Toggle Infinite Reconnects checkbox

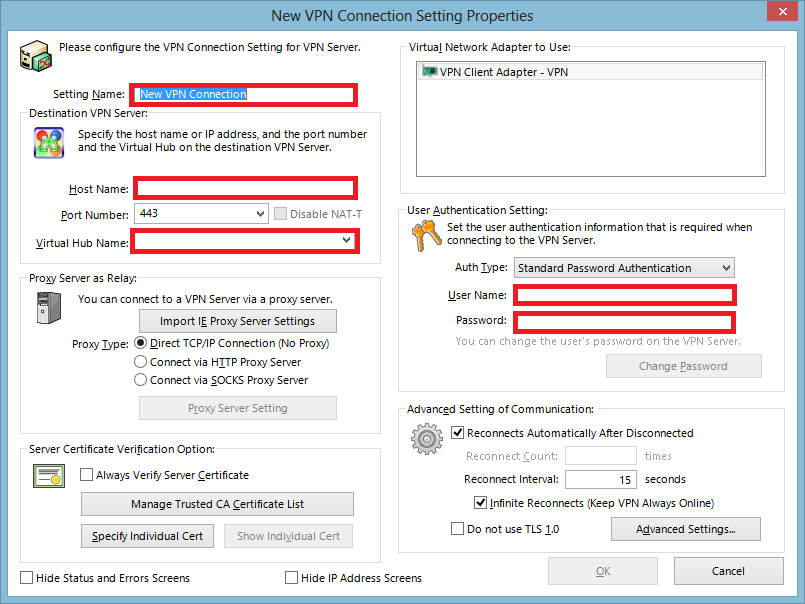tap(480, 502)
